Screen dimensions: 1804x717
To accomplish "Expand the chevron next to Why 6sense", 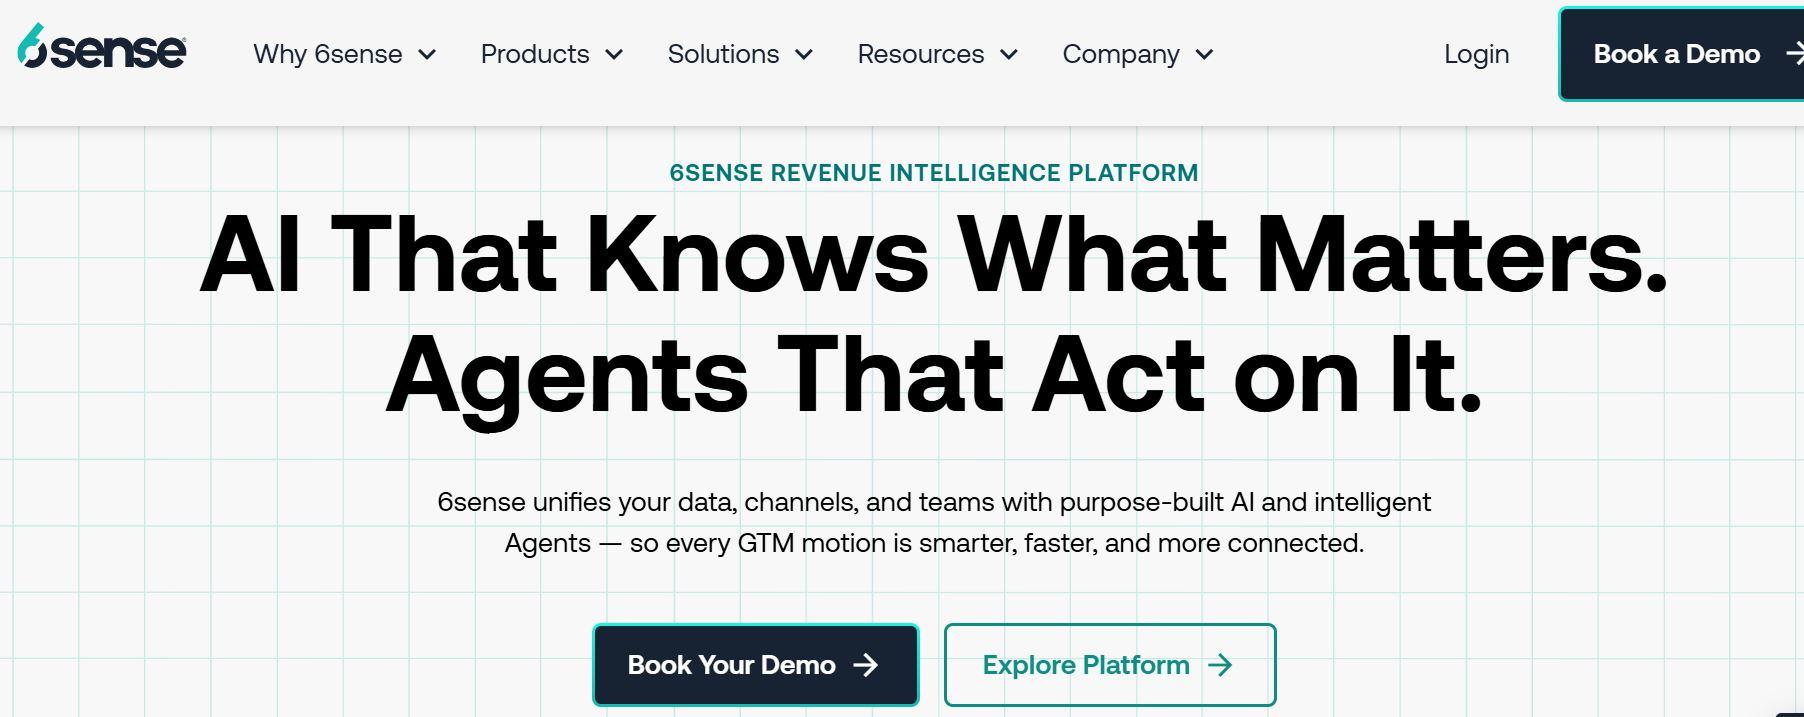I will tap(427, 55).
